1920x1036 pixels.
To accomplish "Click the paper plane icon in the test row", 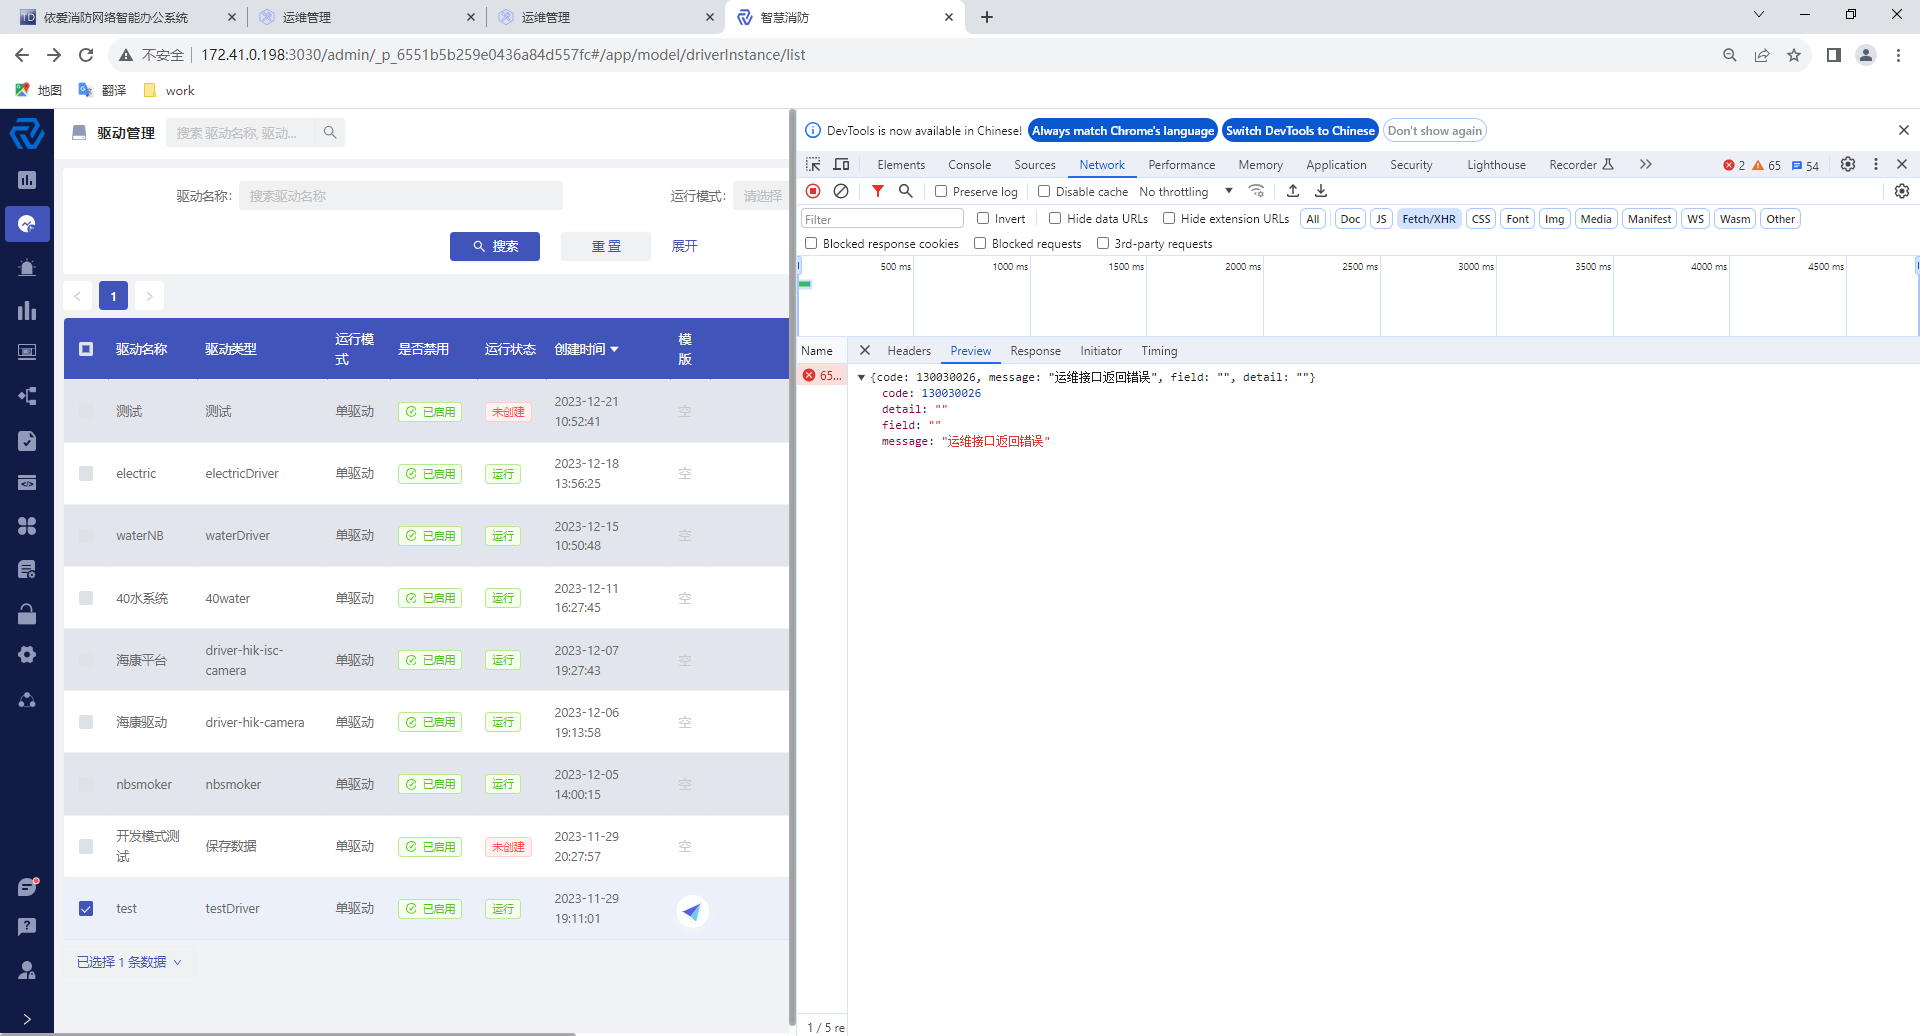I will point(692,911).
